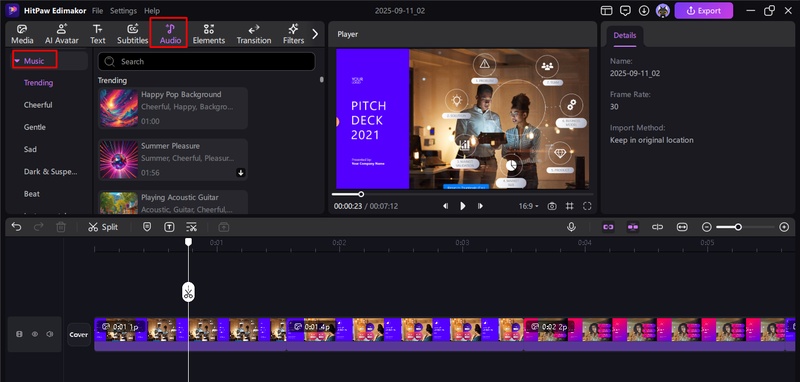
Task: Fit the timeline to window
Action: tap(682, 227)
